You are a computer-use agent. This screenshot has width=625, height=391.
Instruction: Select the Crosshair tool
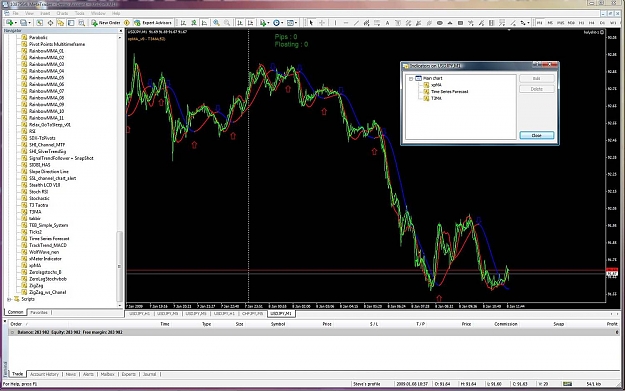click(x=322, y=23)
